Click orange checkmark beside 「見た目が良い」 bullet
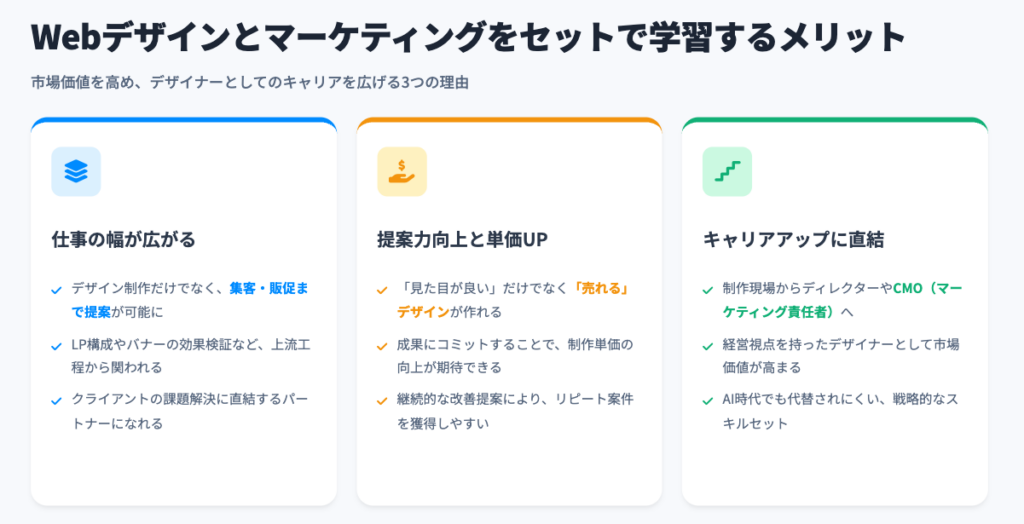 click(382, 290)
